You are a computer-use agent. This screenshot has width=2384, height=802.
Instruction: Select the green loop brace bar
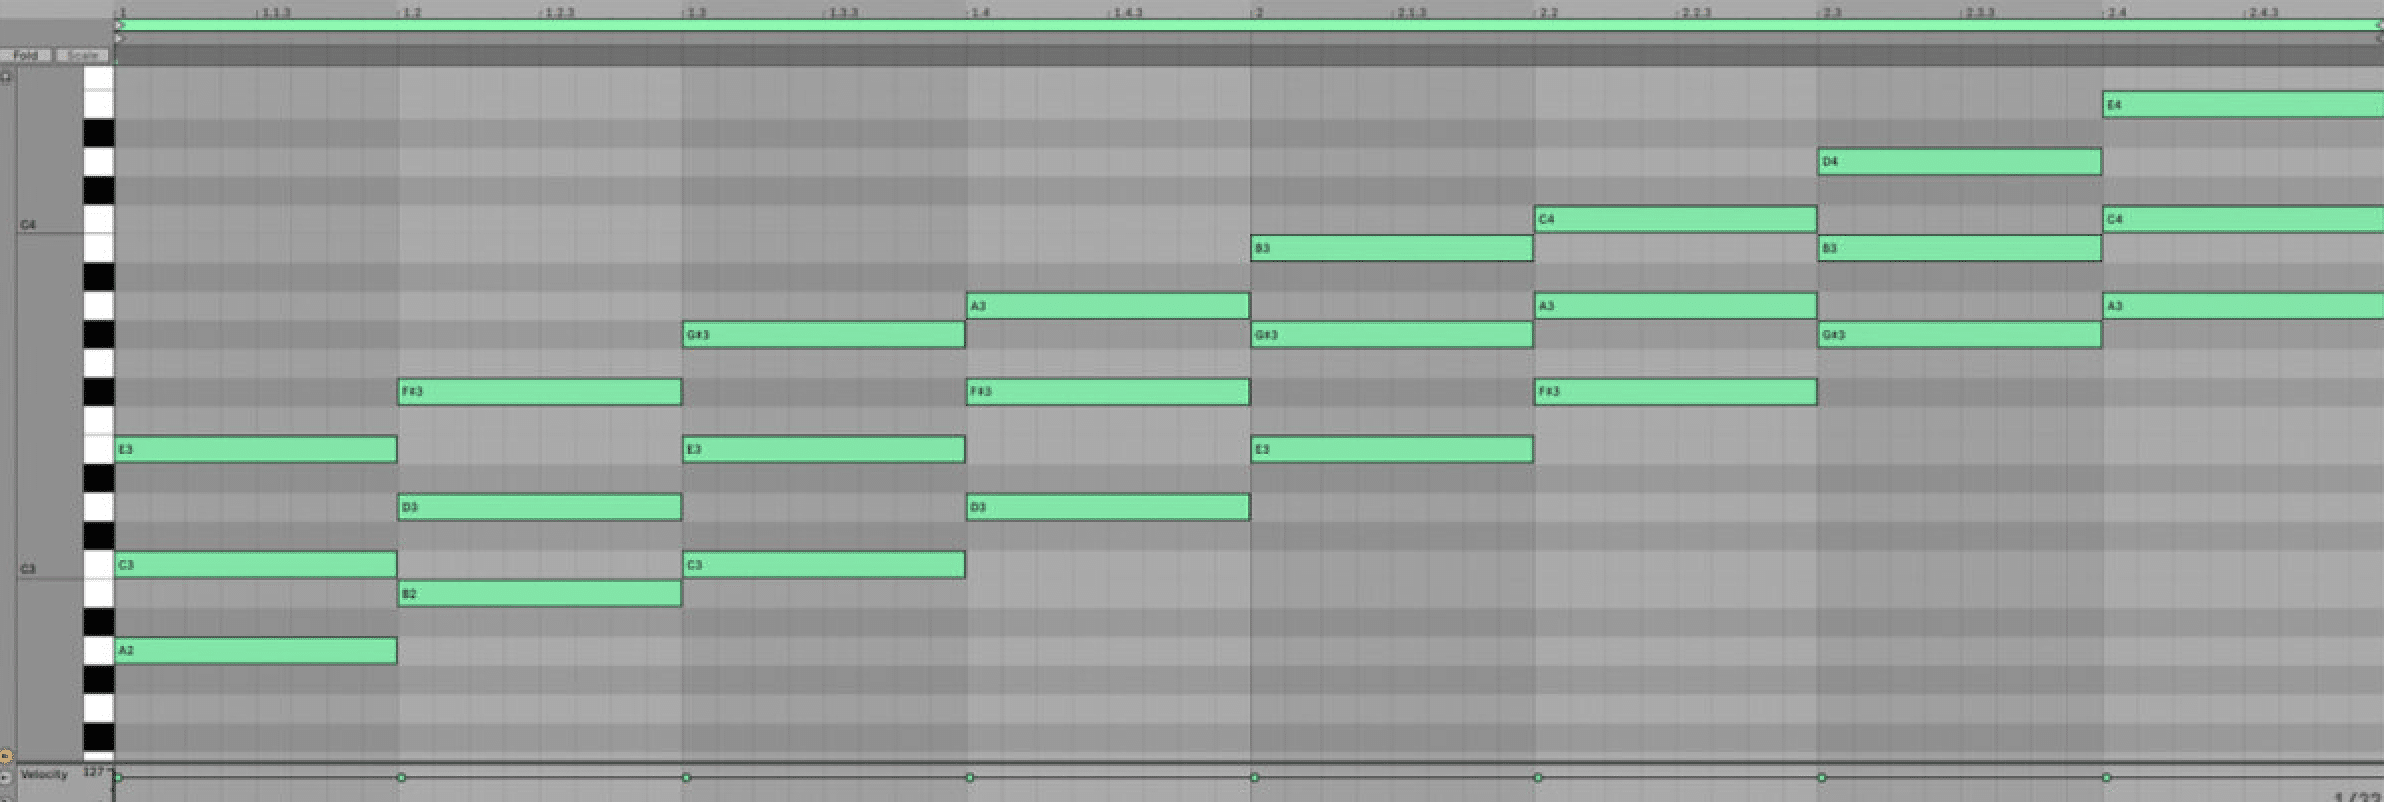(x=1249, y=25)
